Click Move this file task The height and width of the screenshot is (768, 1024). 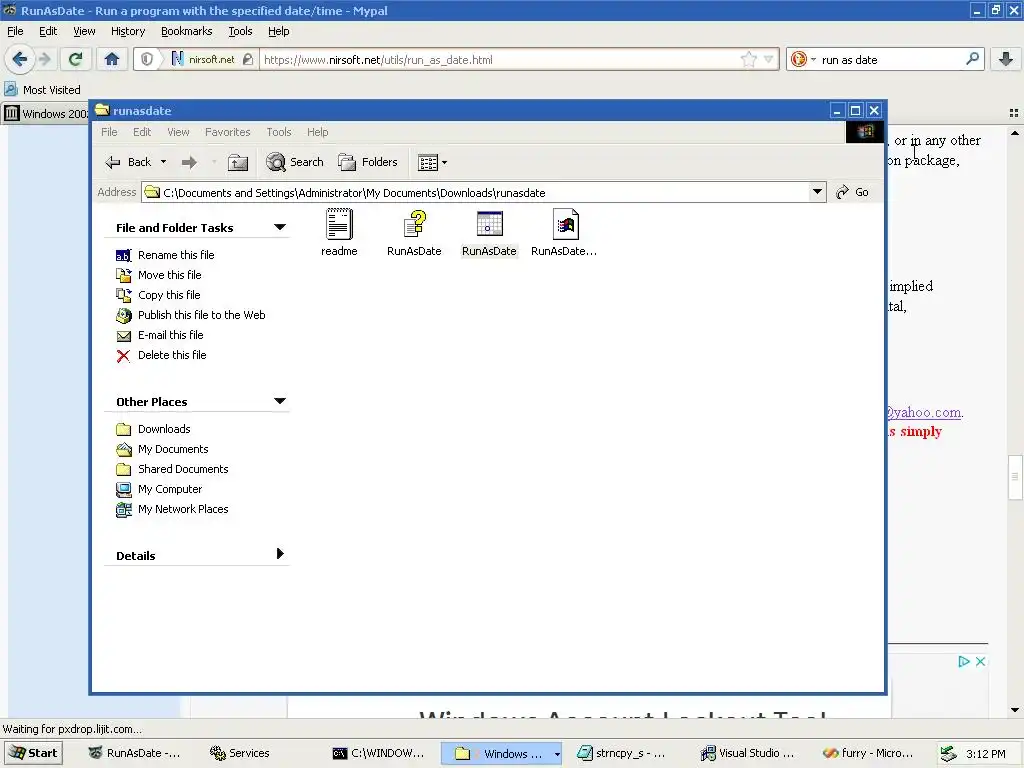click(169, 275)
